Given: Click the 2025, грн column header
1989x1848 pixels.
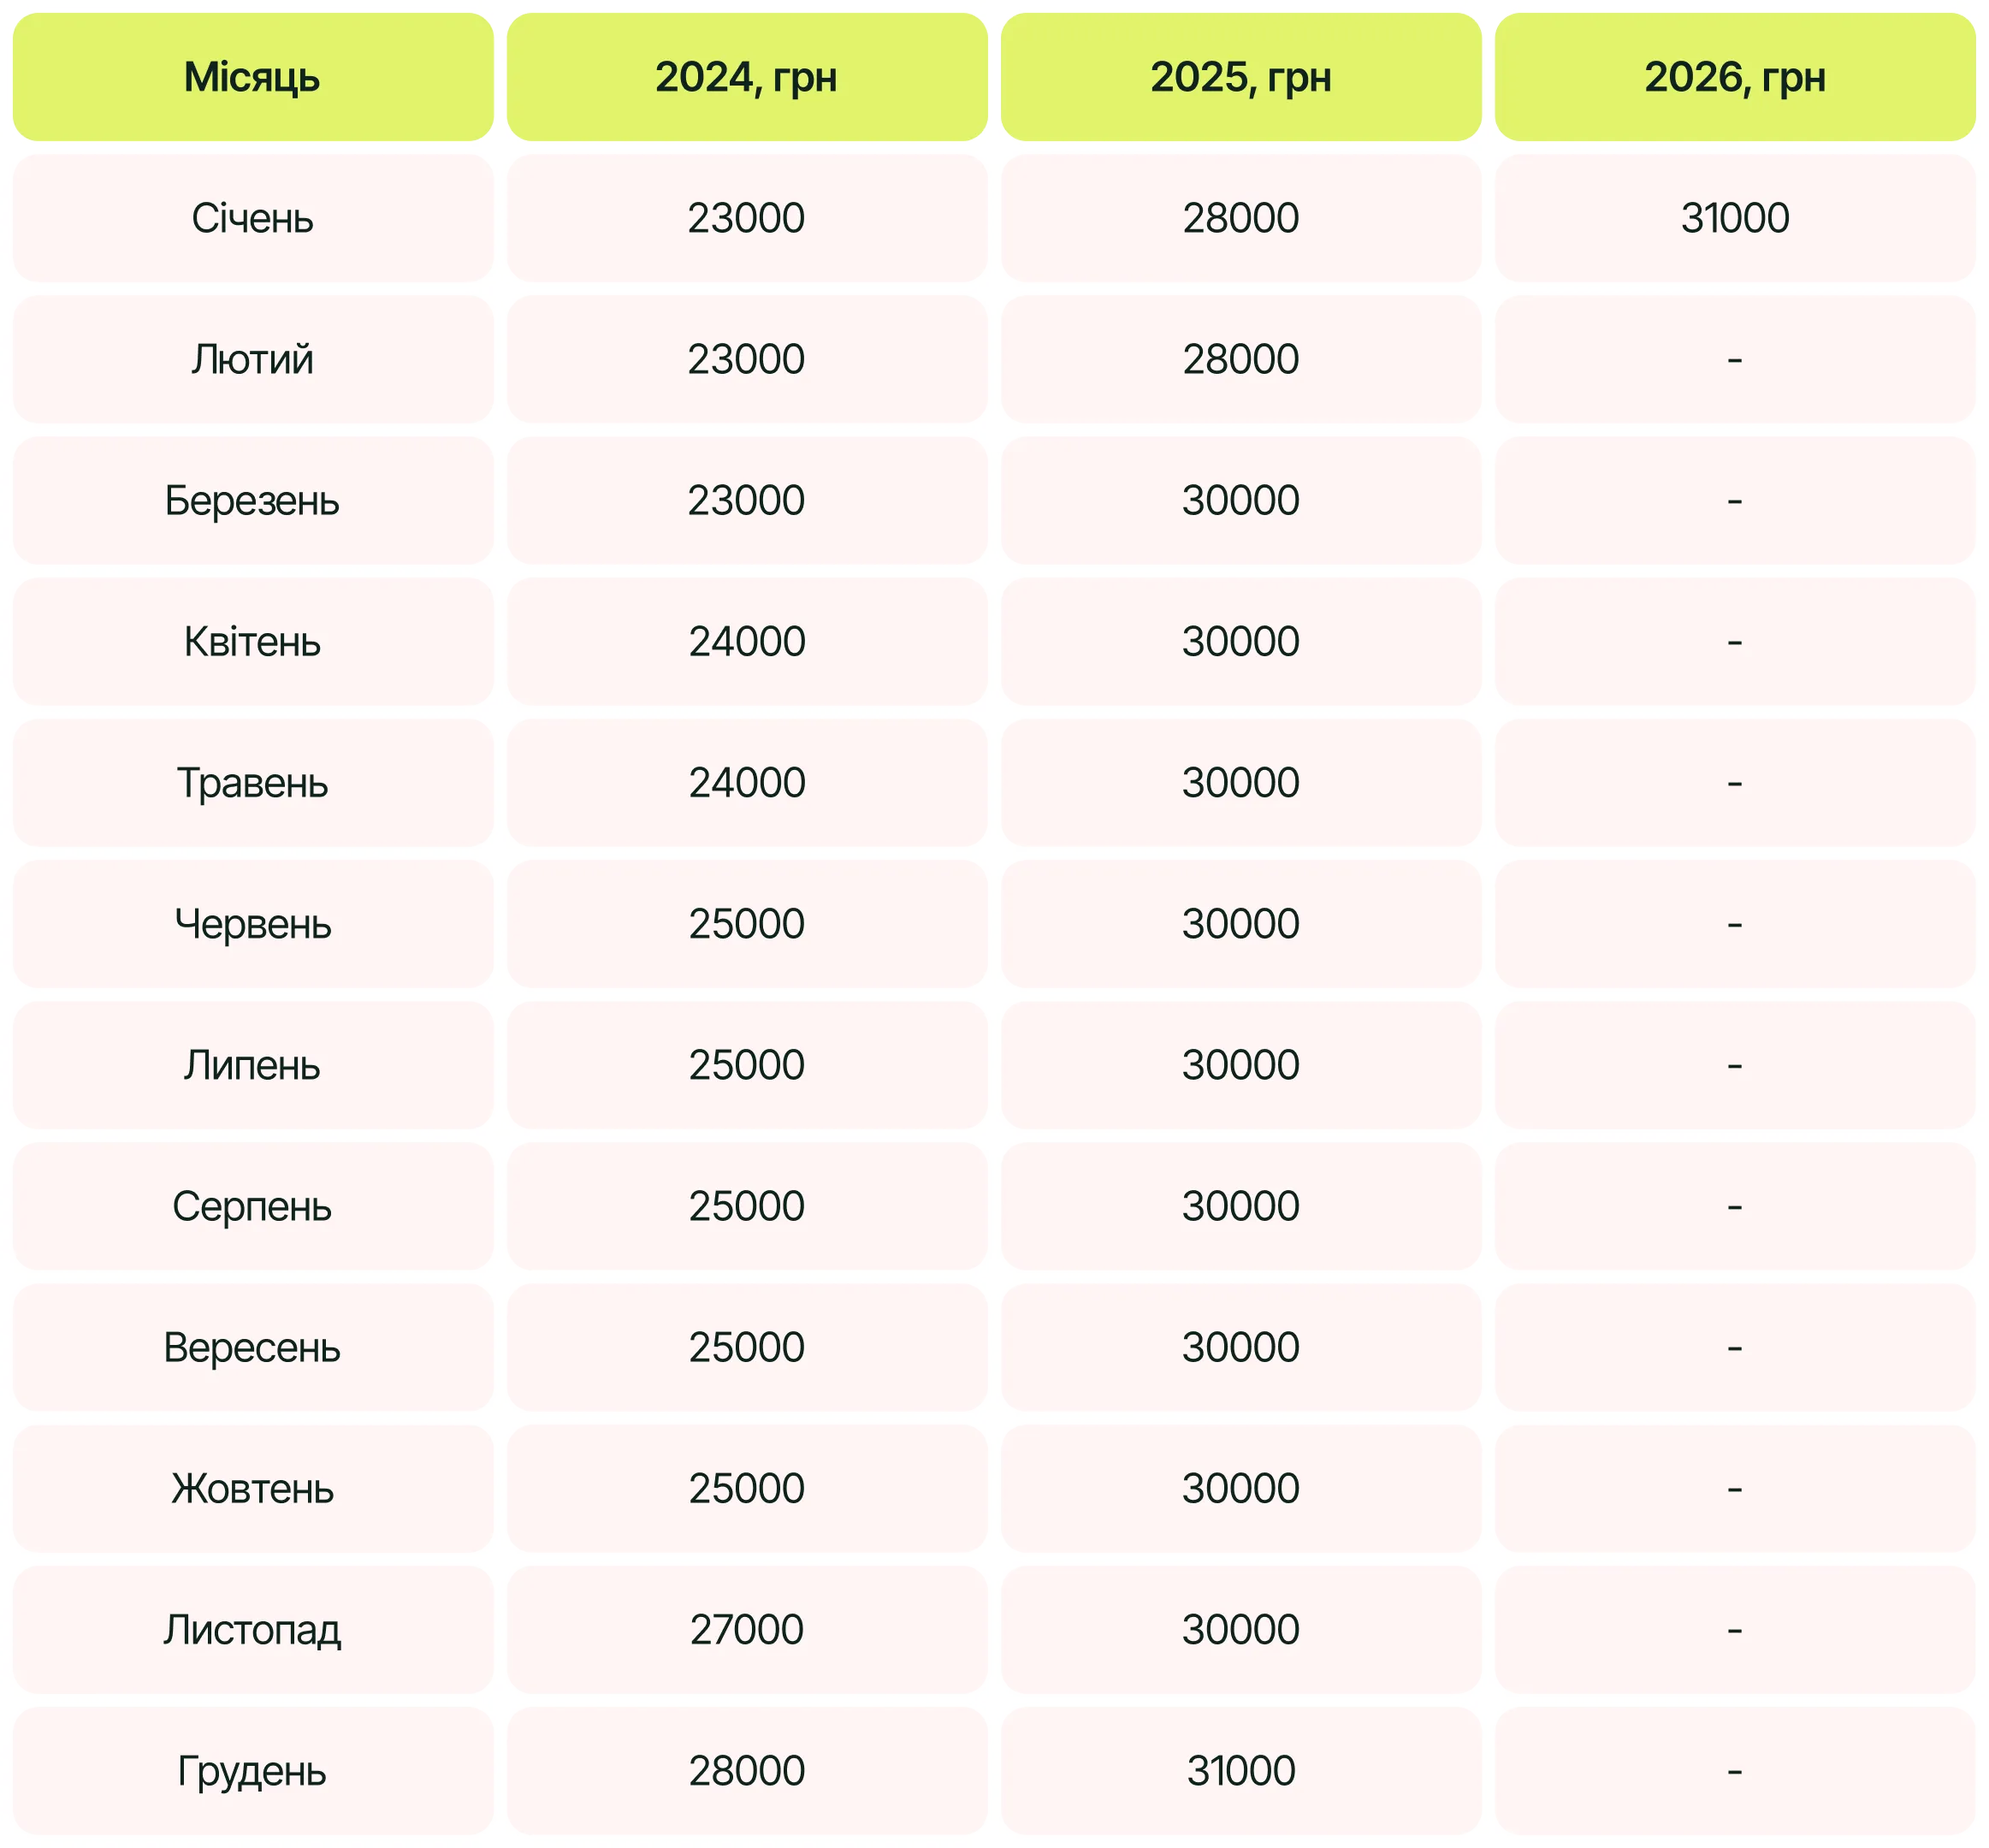Looking at the screenshot, I should 1240,77.
